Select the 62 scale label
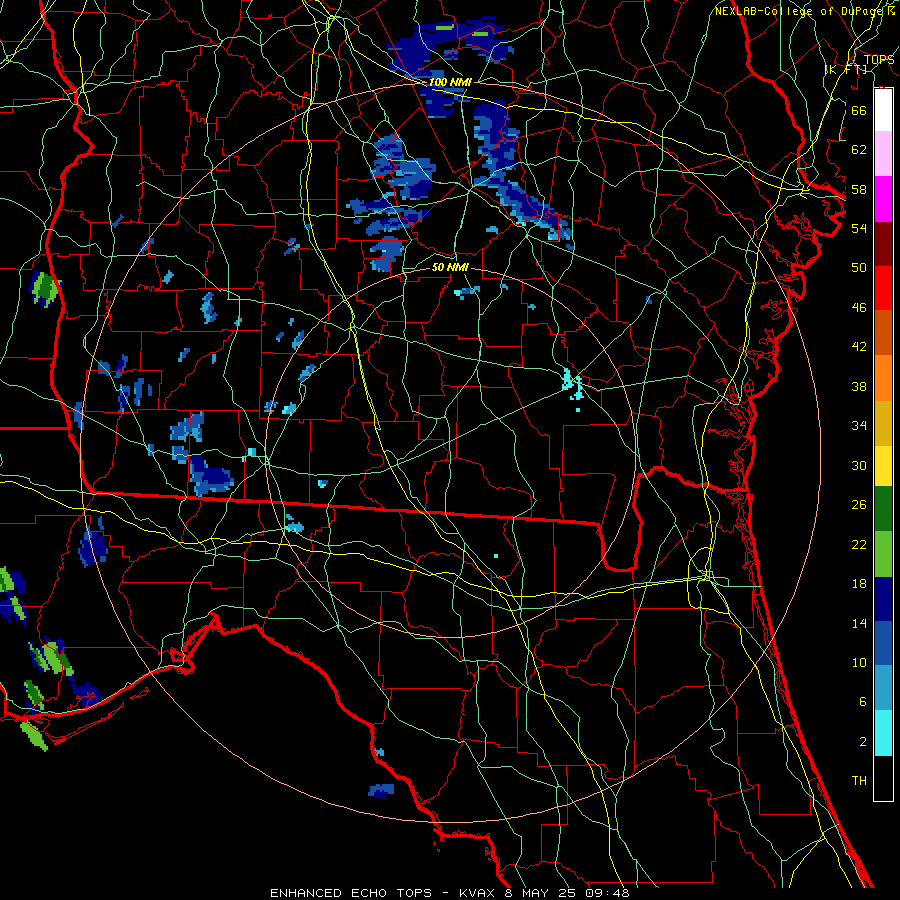 (x=859, y=150)
